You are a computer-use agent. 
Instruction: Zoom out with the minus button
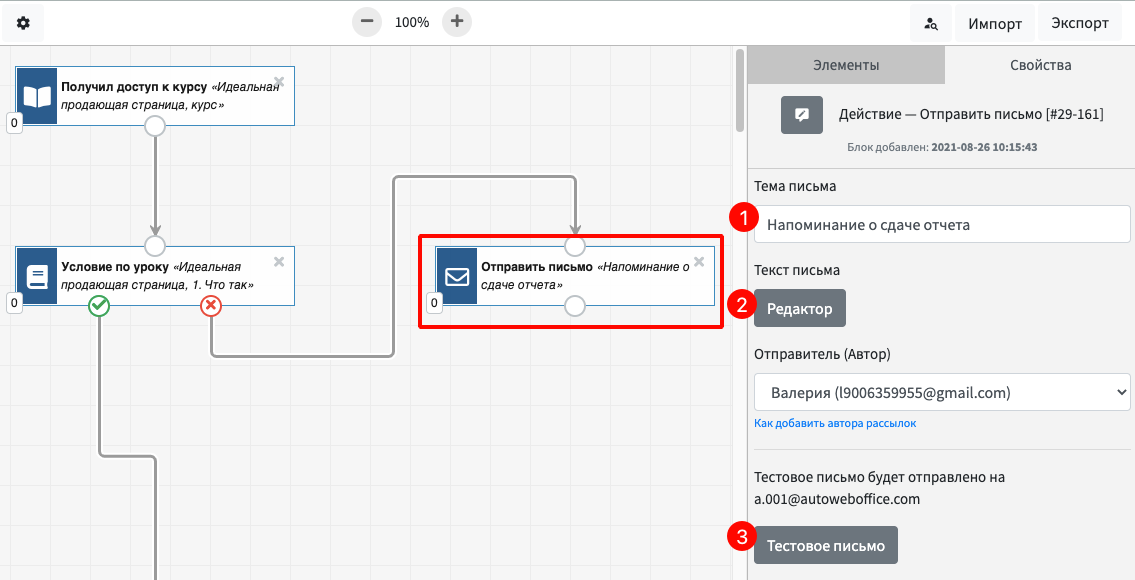(367, 22)
